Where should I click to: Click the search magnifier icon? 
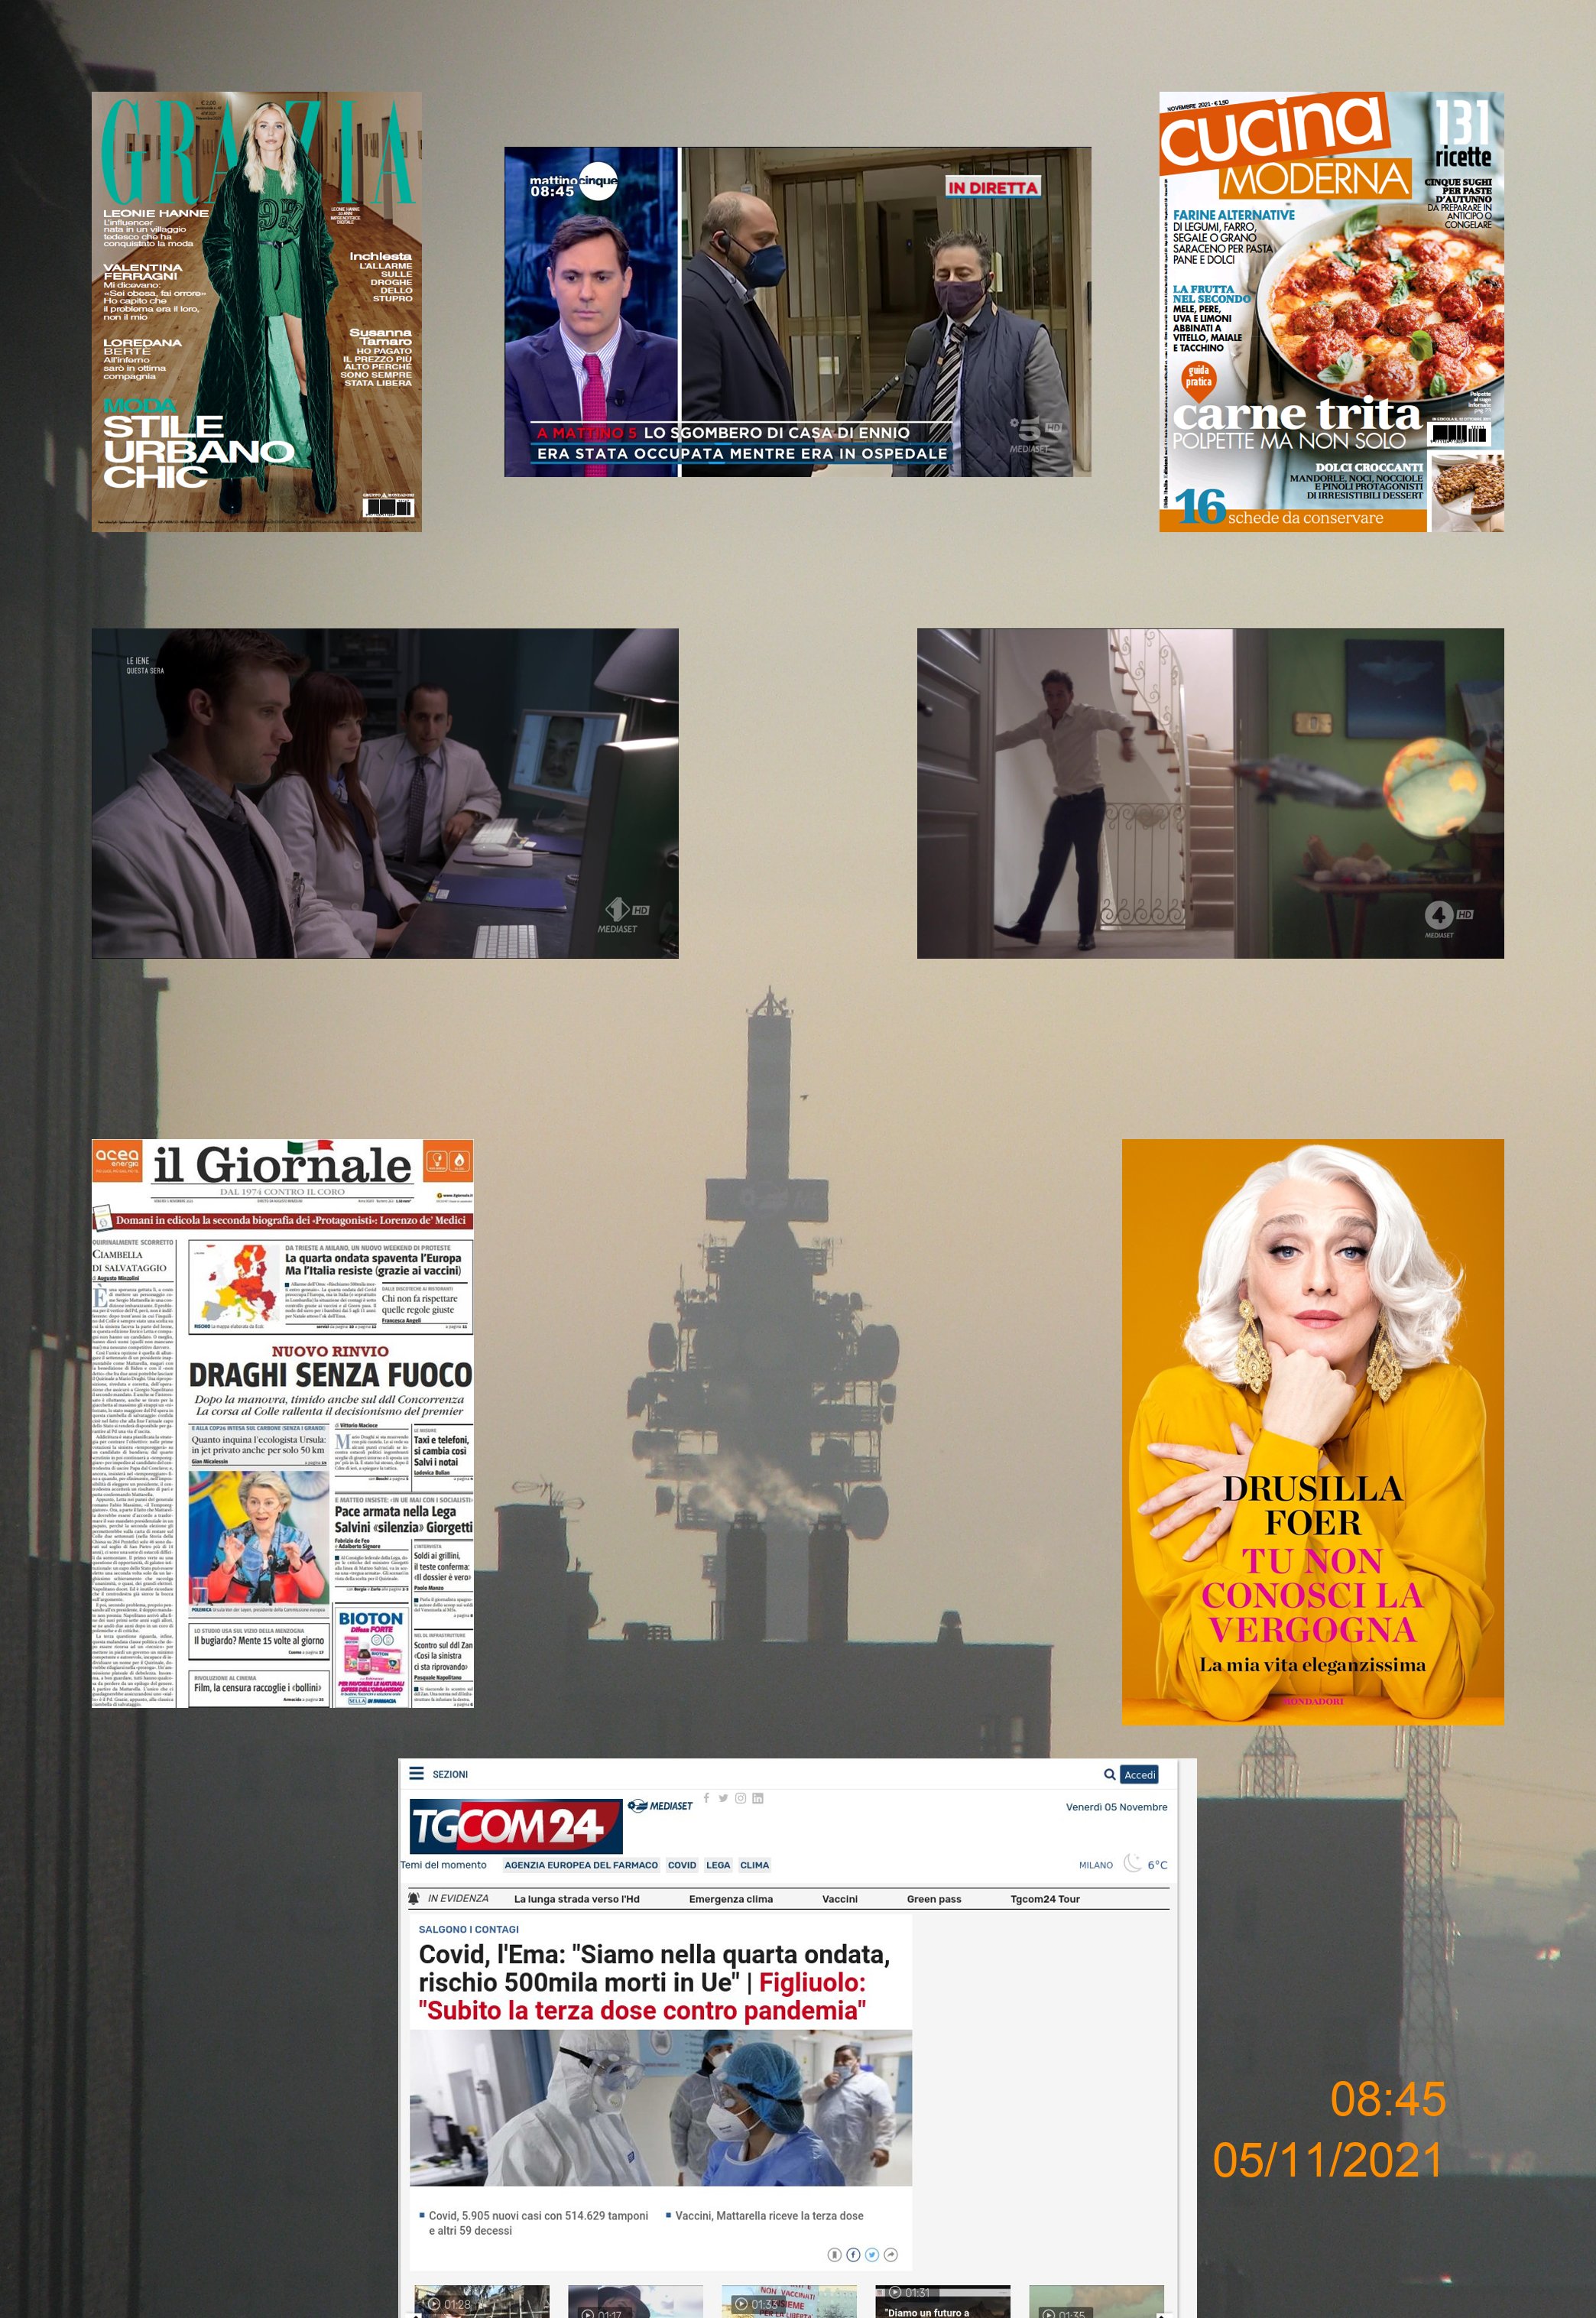tap(1109, 1774)
